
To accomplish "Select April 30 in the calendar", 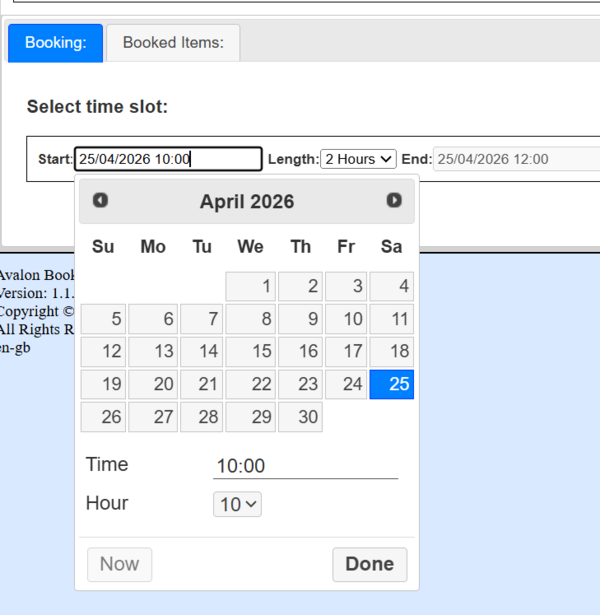I will point(300,417).
